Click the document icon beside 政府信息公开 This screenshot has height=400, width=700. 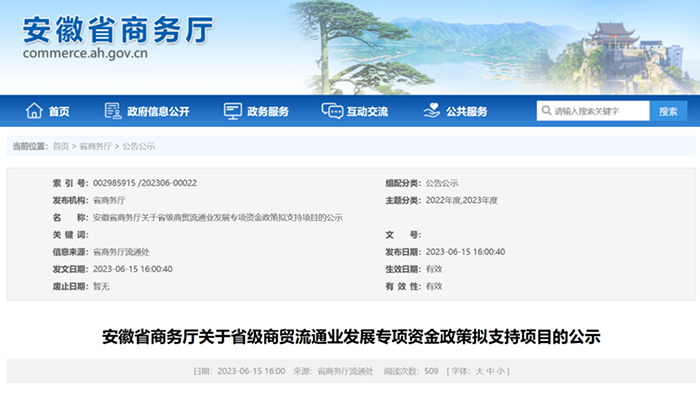[x=112, y=111]
